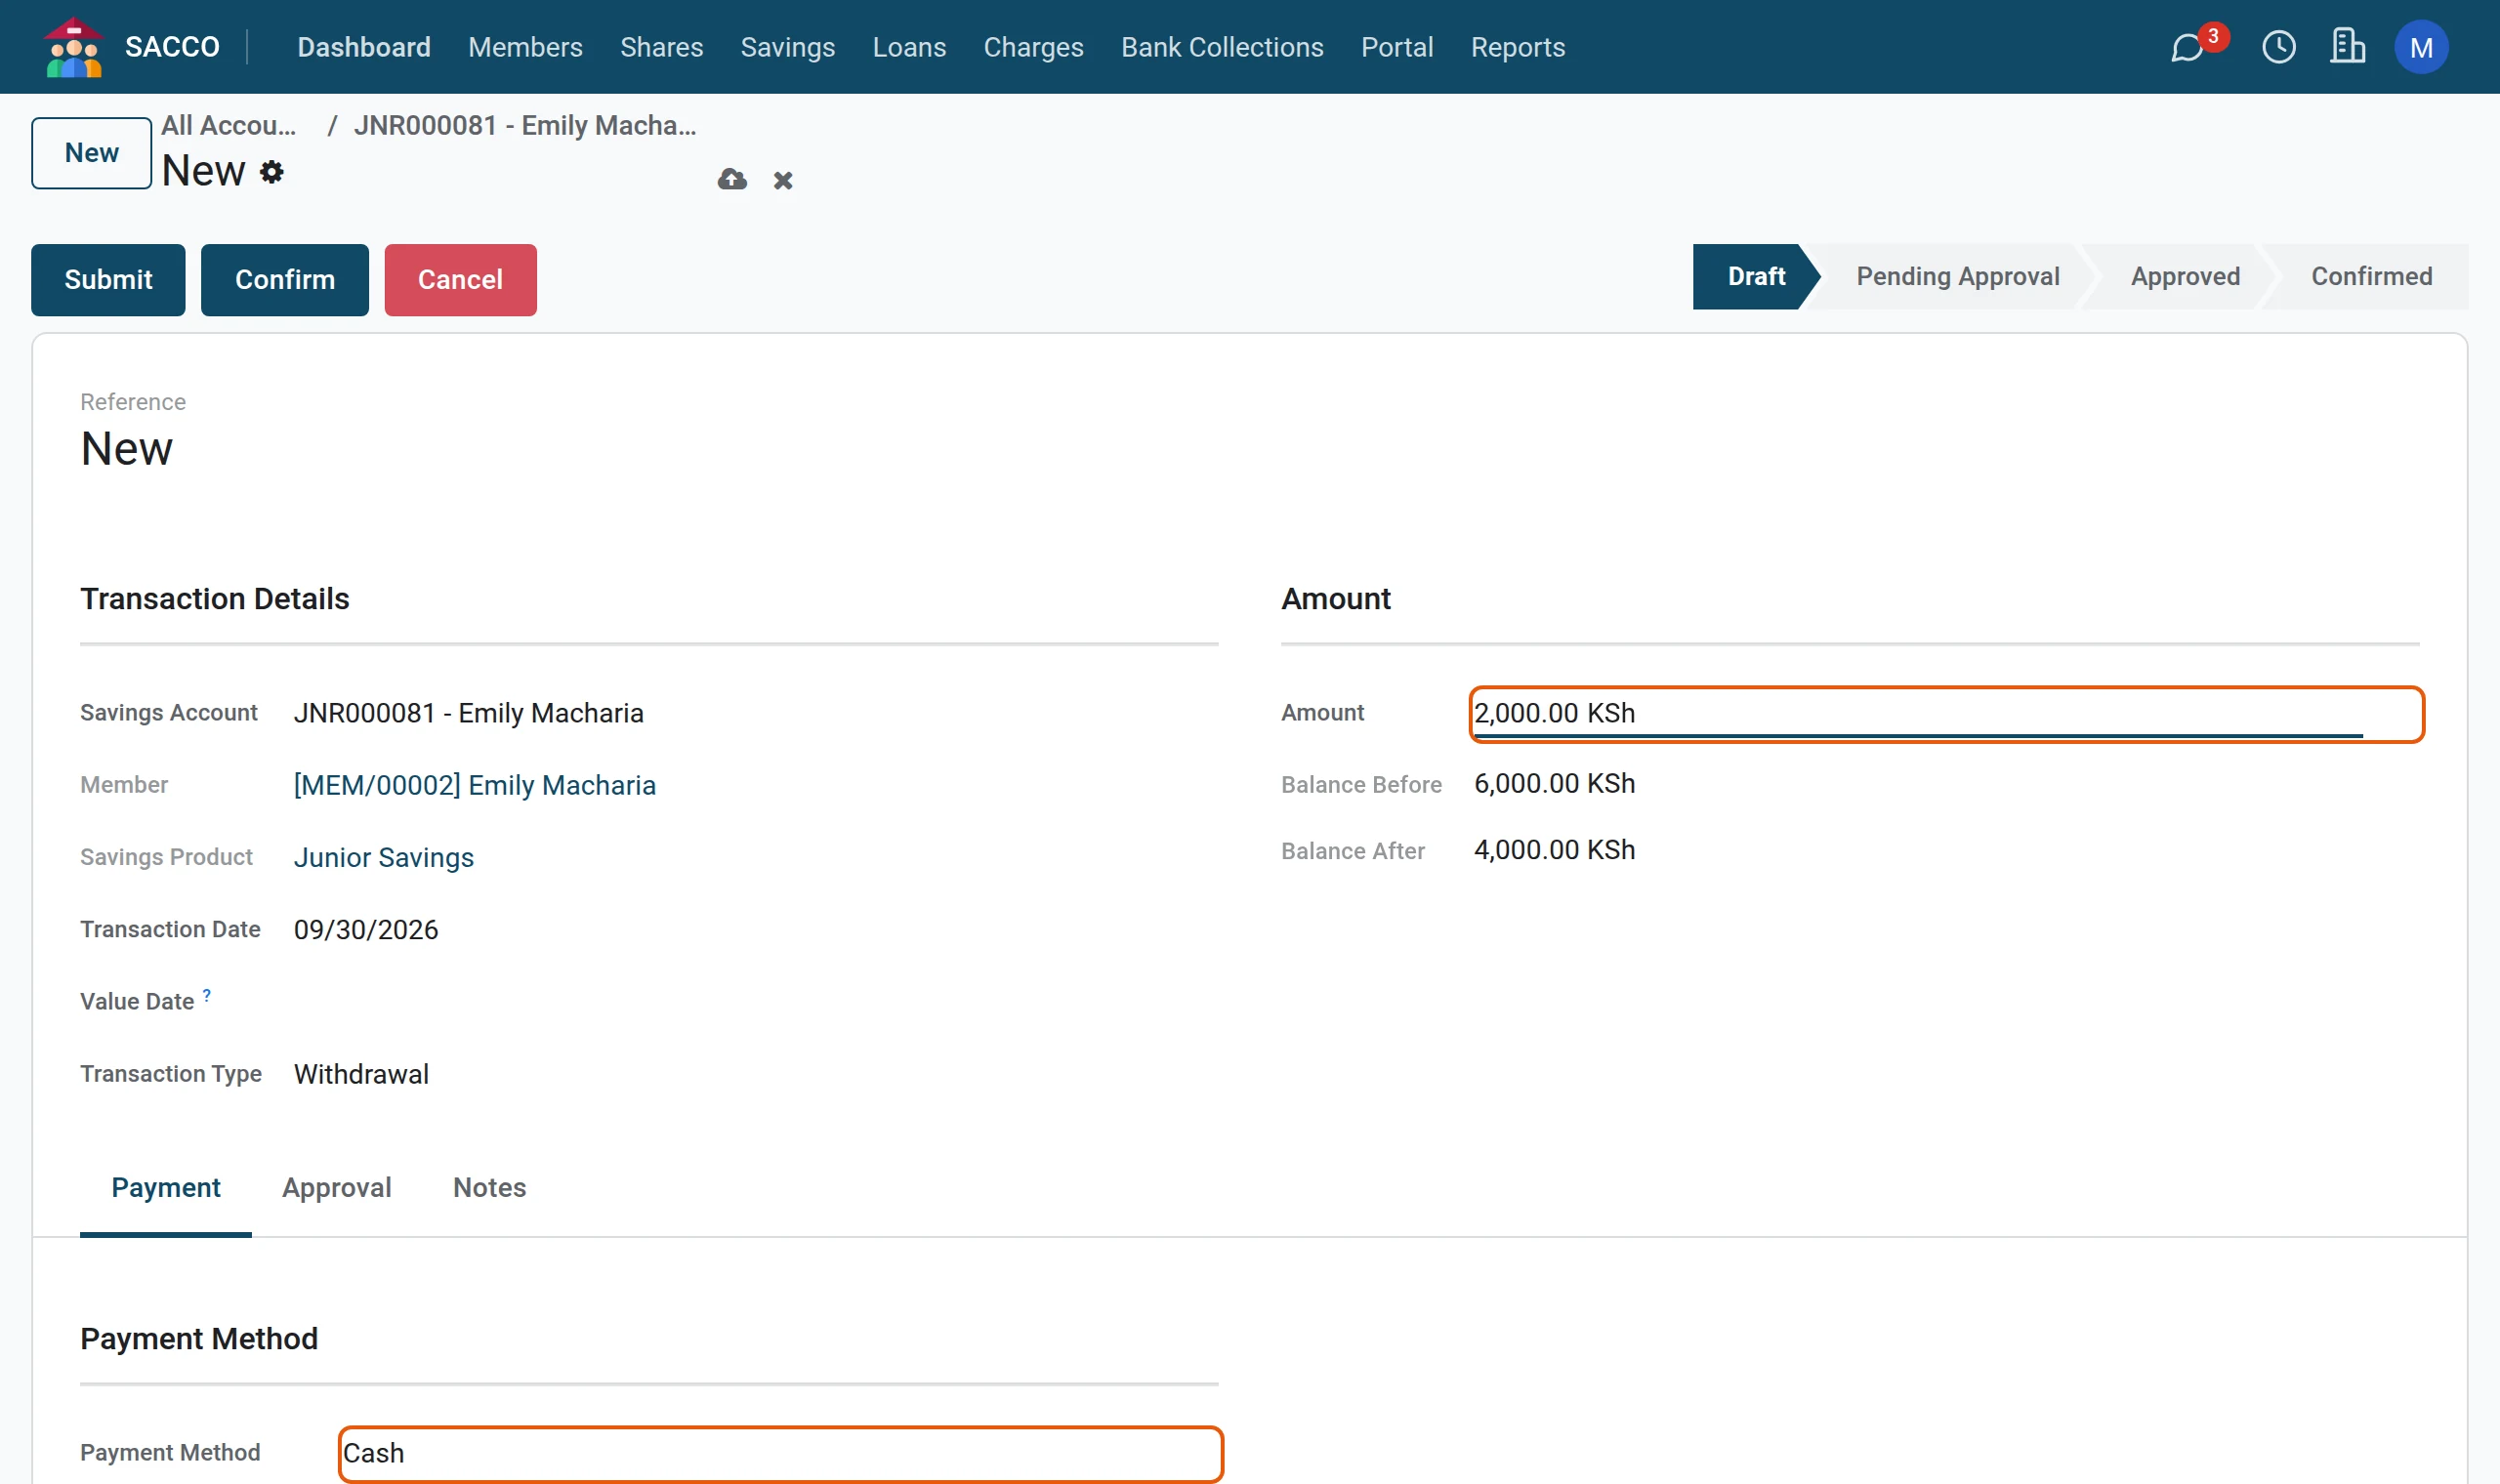This screenshot has width=2500, height=1484.
Task: Click the SACCO app logo icon
Action: coord(73,47)
